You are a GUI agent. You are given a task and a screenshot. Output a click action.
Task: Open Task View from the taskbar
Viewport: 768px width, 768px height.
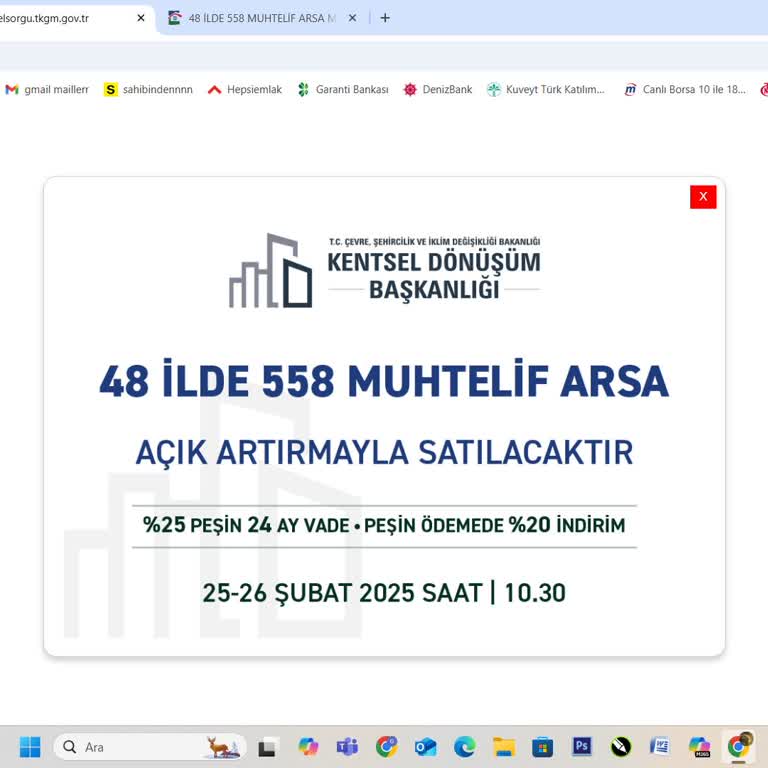(267, 747)
